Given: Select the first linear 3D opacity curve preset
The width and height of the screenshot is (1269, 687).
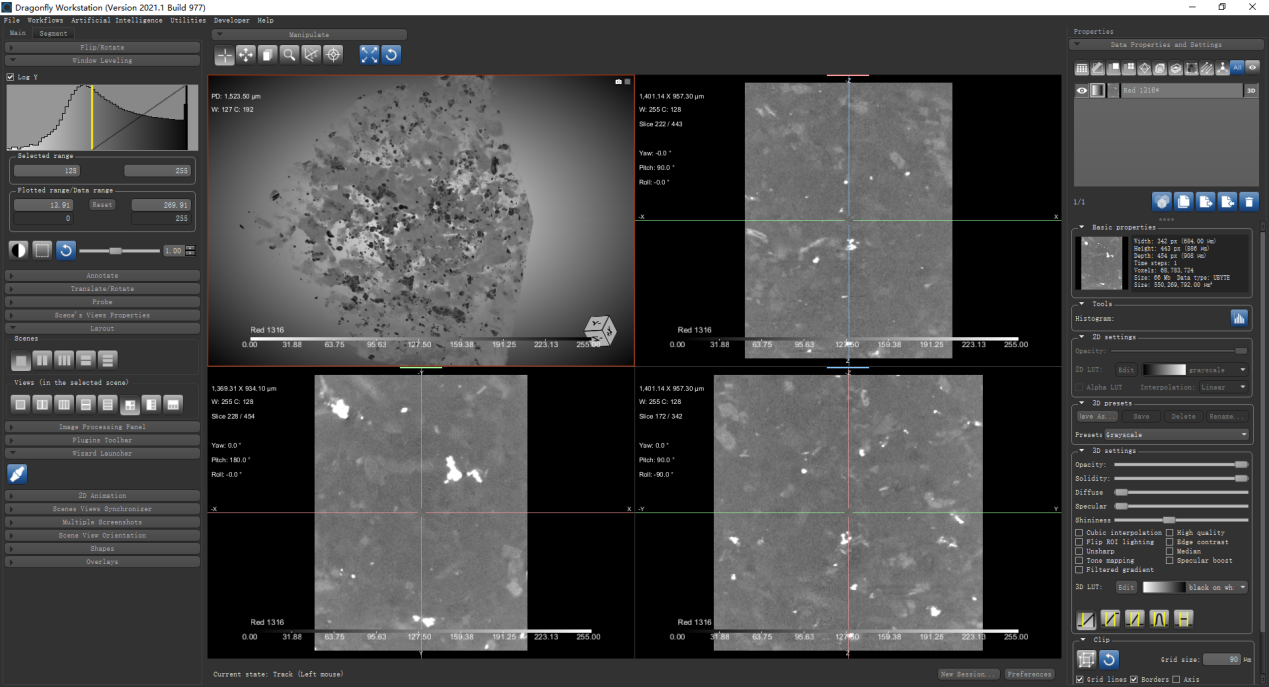Looking at the screenshot, I should (1084, 620).
